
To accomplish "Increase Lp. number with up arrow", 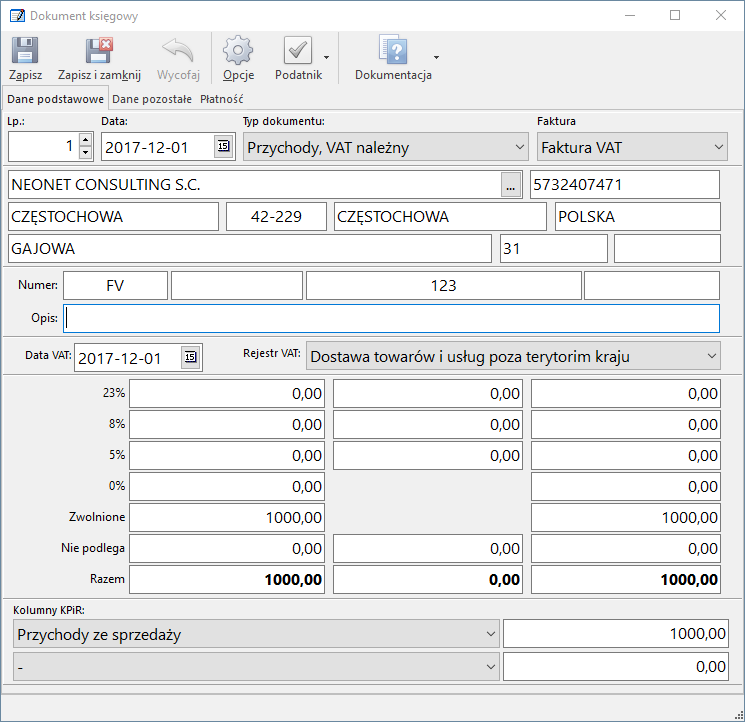I will coord(85,140).
